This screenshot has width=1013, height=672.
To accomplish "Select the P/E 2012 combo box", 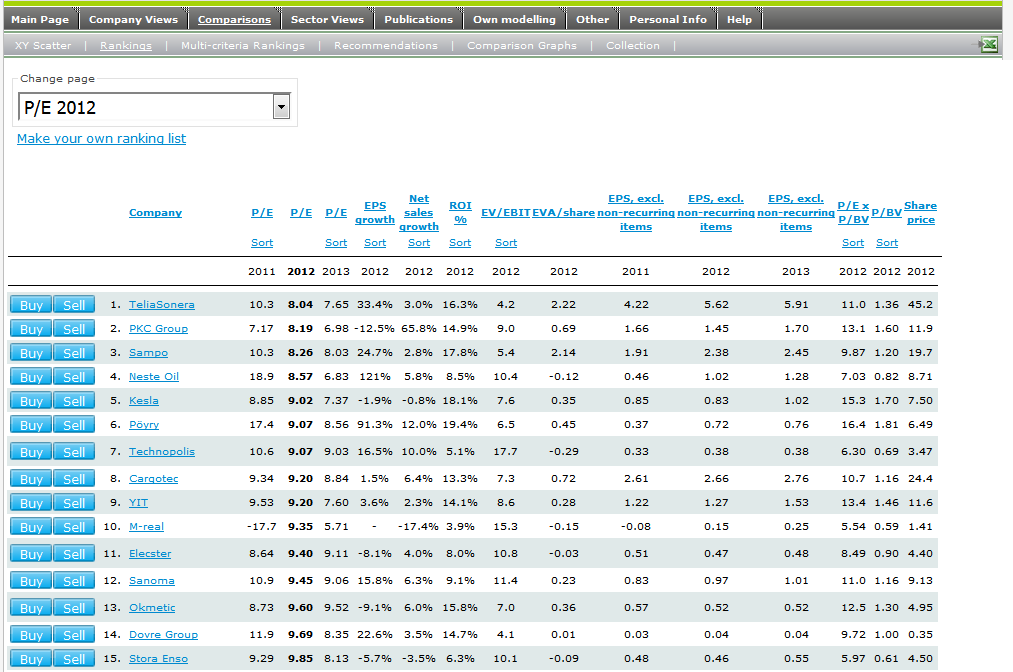I will point(154,107).
